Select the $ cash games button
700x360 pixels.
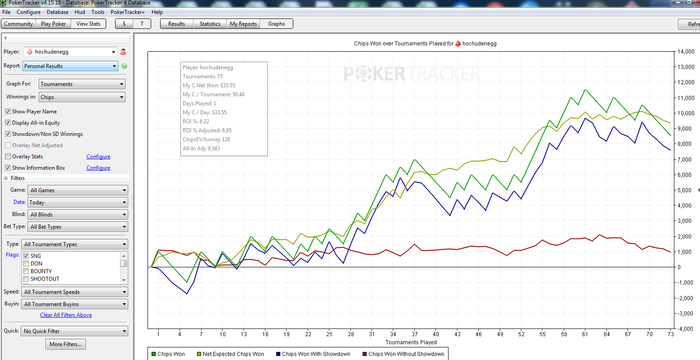tap(124, 24)
